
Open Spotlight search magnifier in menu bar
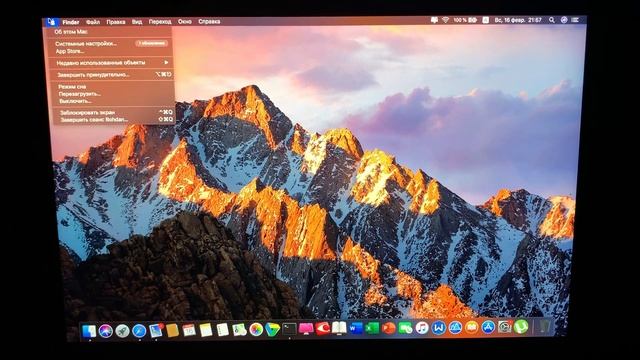coord(552,20)
